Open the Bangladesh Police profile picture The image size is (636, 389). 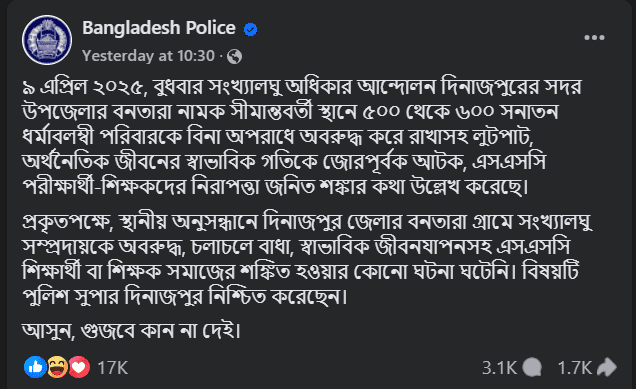pyautogui.click(x=47, y=40)
